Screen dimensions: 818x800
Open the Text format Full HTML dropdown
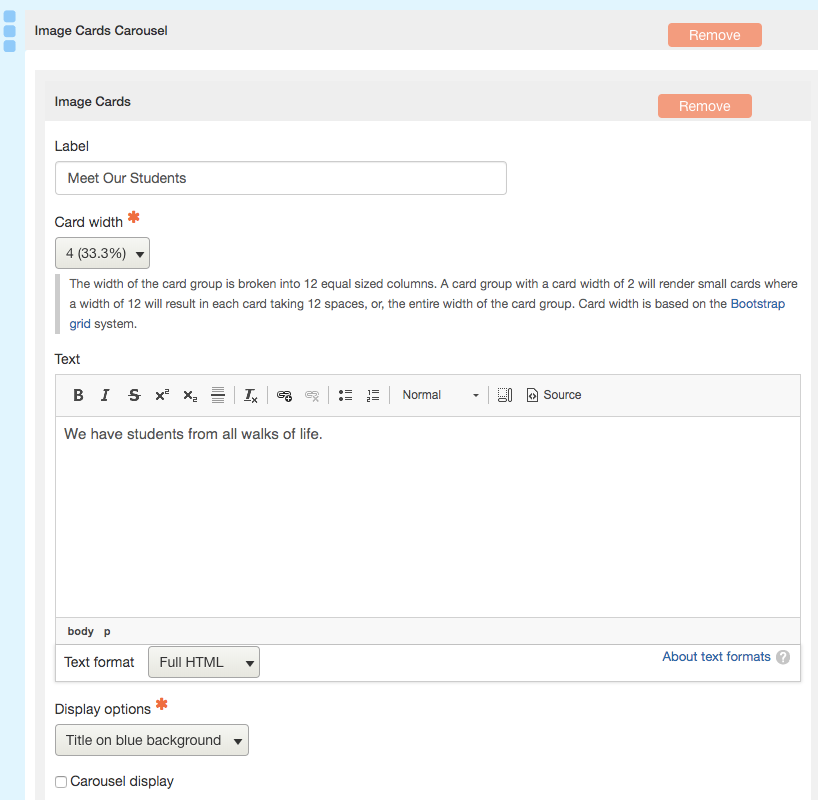(204, 661)
